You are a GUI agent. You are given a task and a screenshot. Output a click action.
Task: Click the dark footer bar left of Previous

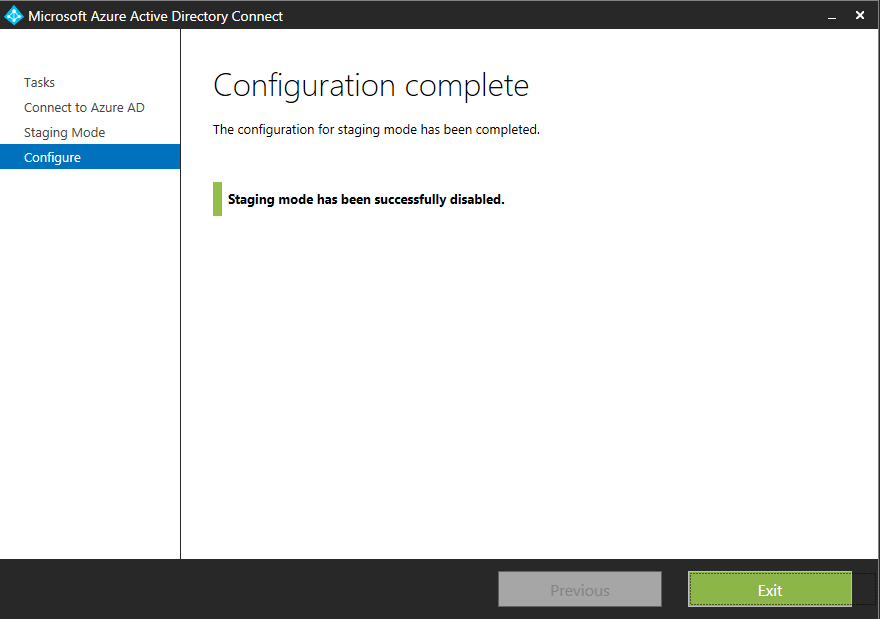click(250, 590)
